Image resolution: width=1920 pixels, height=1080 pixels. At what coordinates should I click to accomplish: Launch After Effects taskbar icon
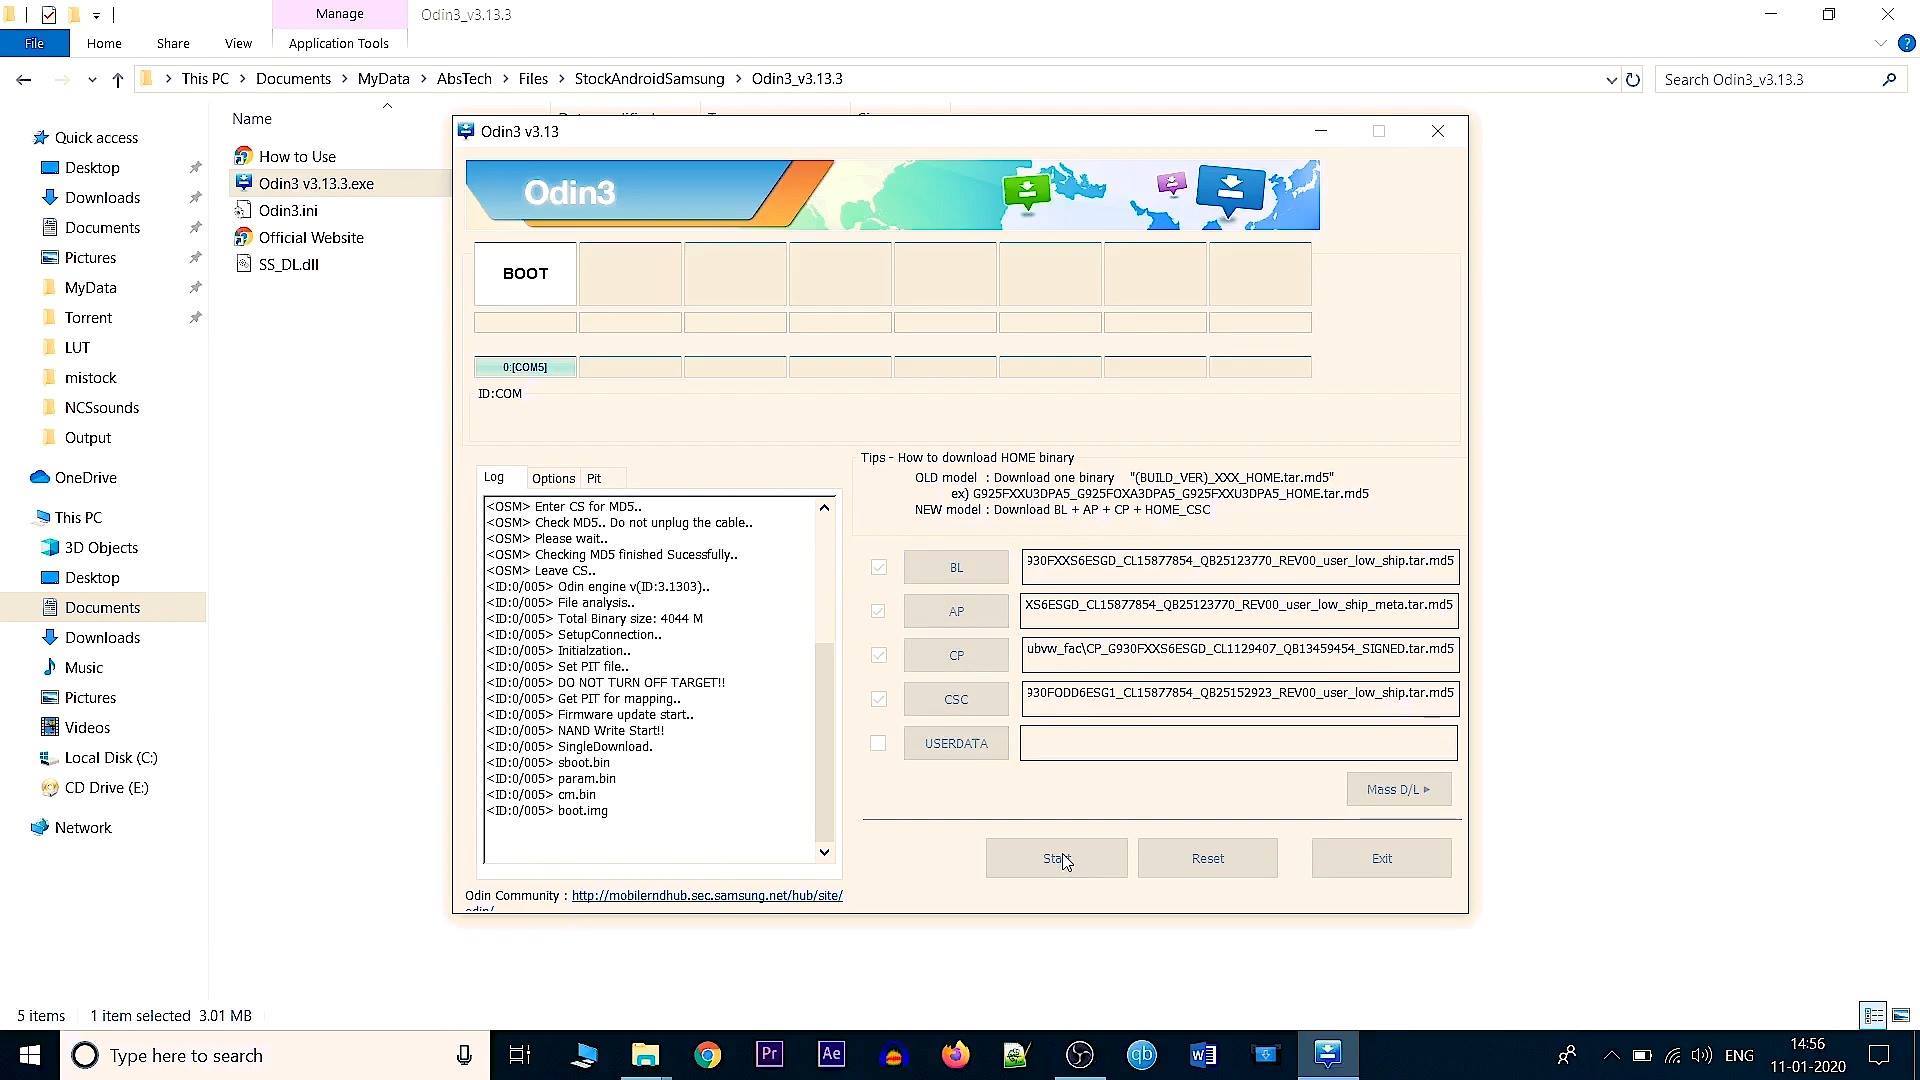pyautogui.click(x=831, y=1055)
